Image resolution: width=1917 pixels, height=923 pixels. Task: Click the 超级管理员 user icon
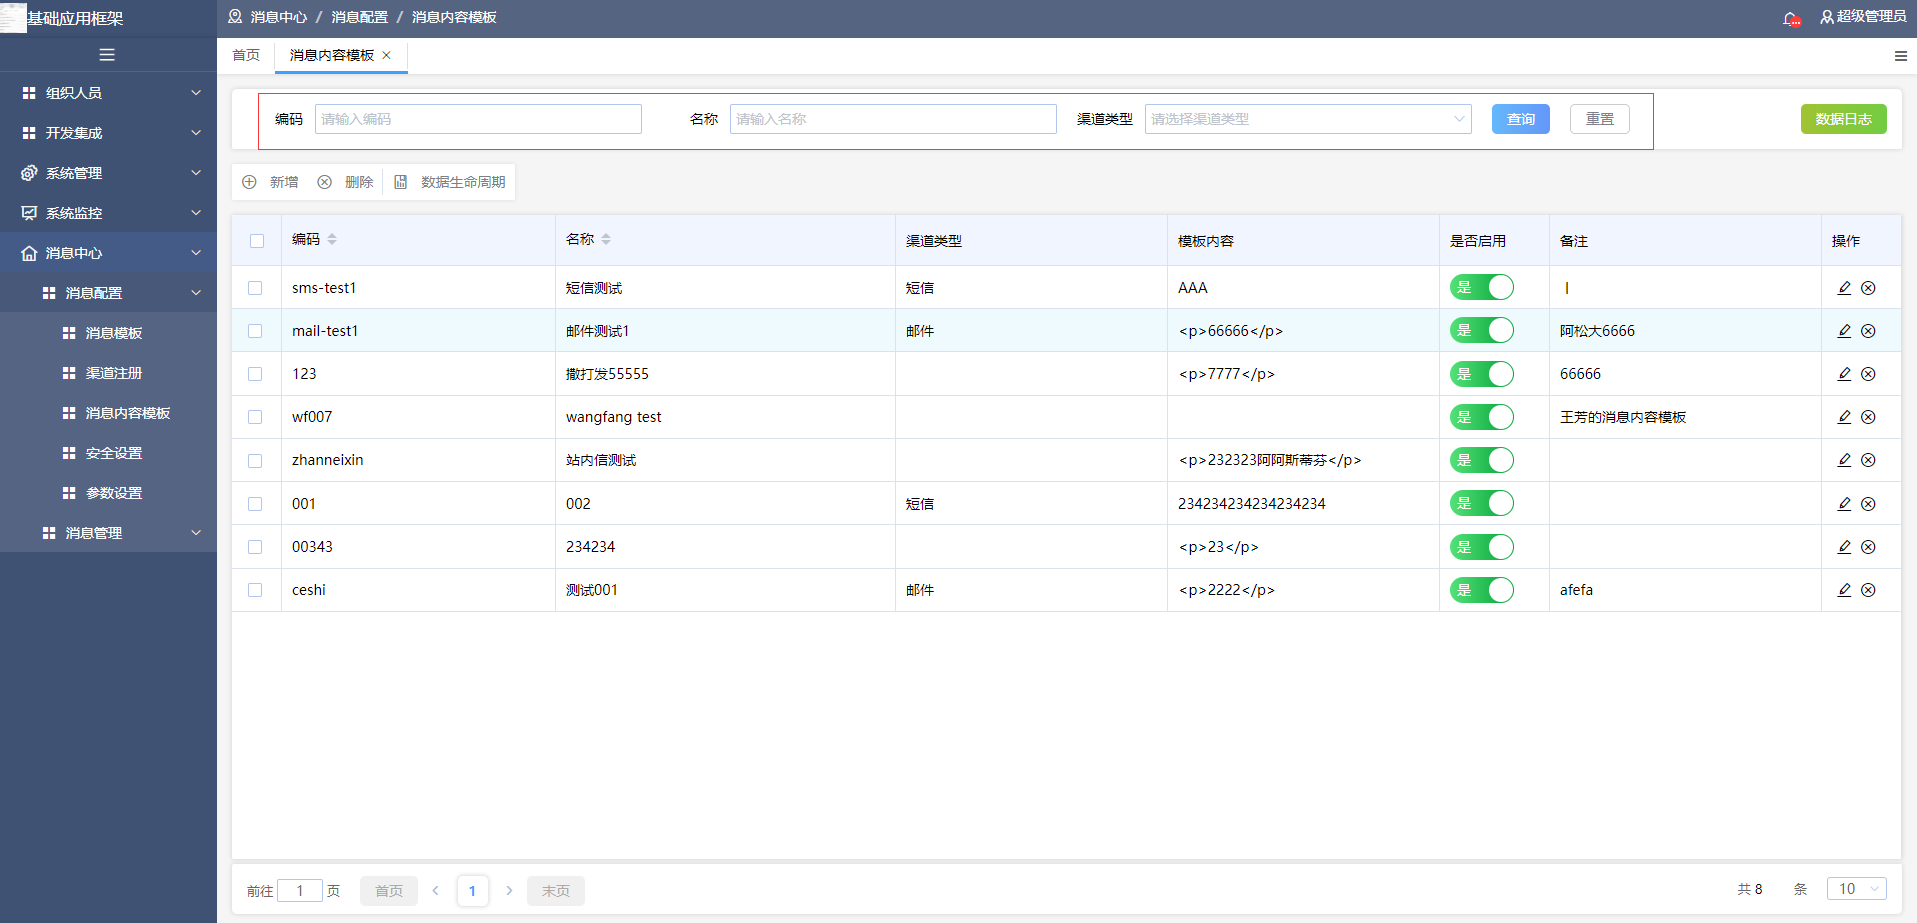1826,17
